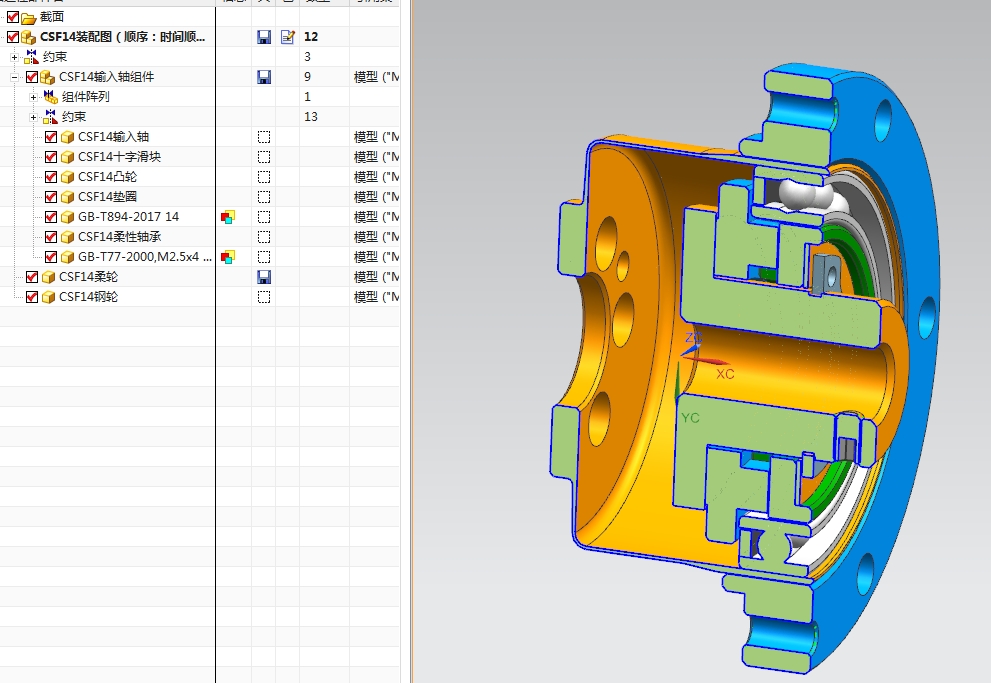Select the CSF14钢轮 tree item

tap(88, 297)
